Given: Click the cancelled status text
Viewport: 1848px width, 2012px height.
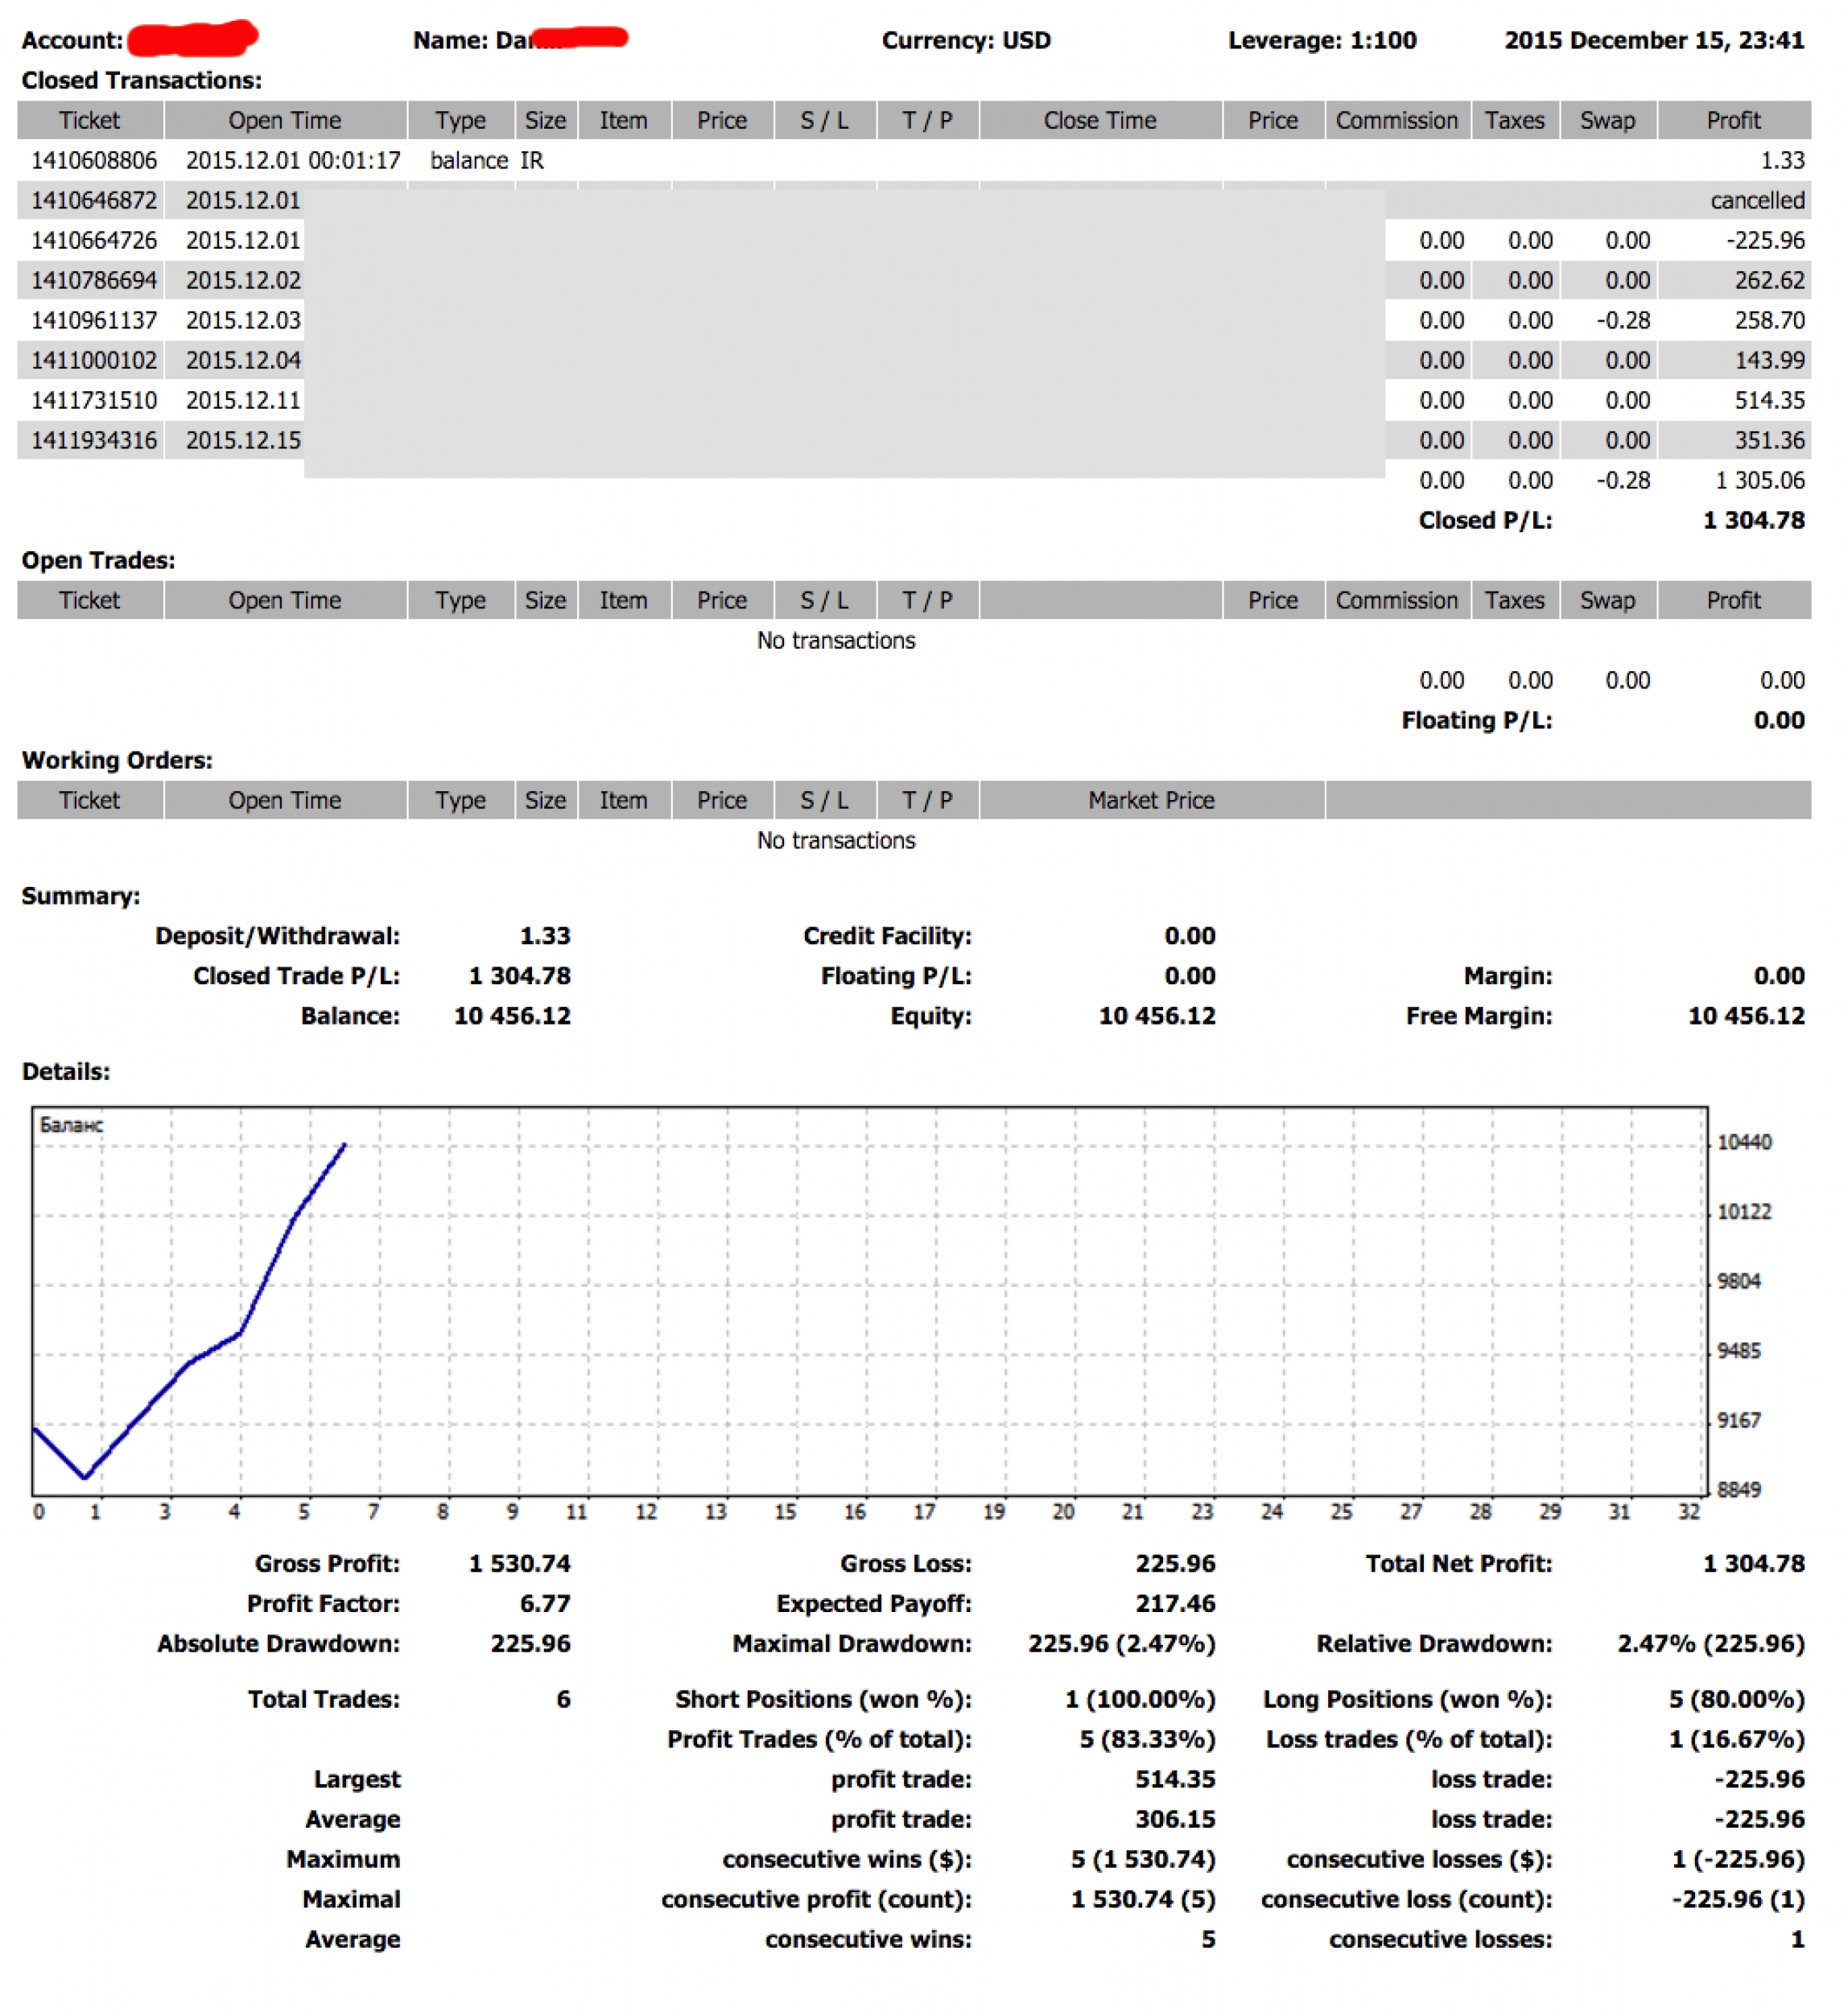Looking at the screenshot, I should pyautogui.click(x=1756, y=200).
